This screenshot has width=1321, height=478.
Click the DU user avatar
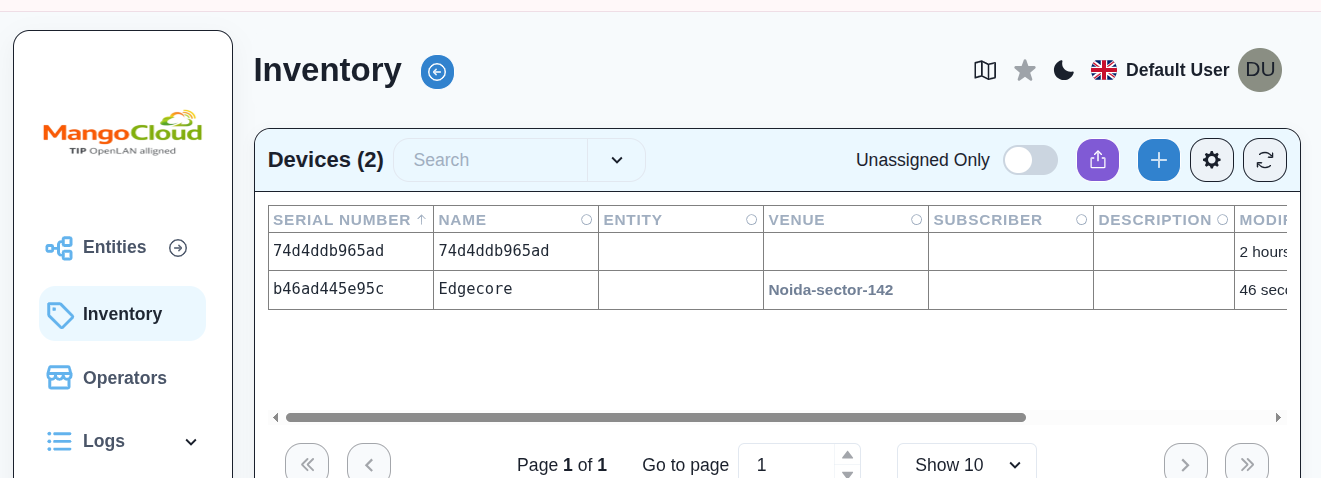click(x=1259, y=70)
